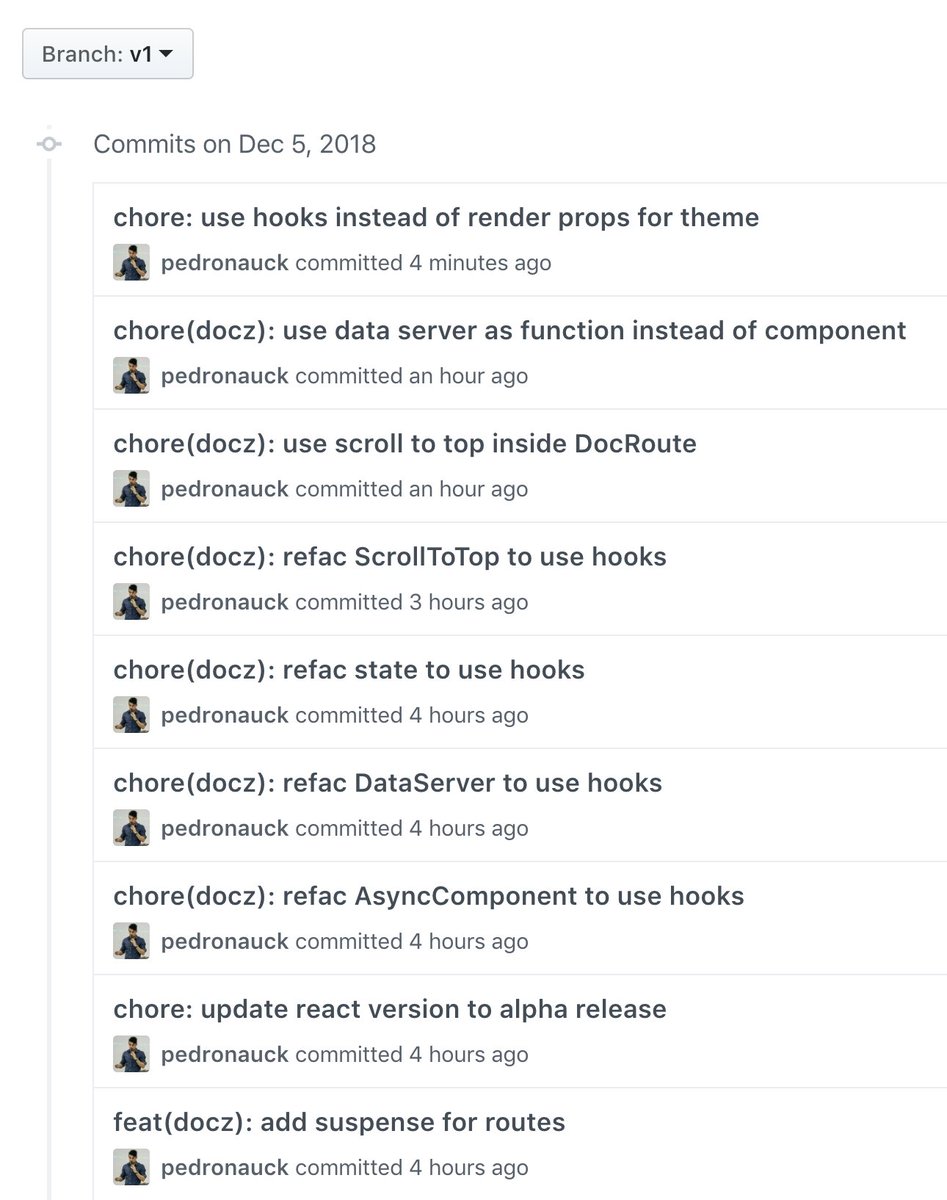Click the avatar on the state hooks commit

[131, 714]
